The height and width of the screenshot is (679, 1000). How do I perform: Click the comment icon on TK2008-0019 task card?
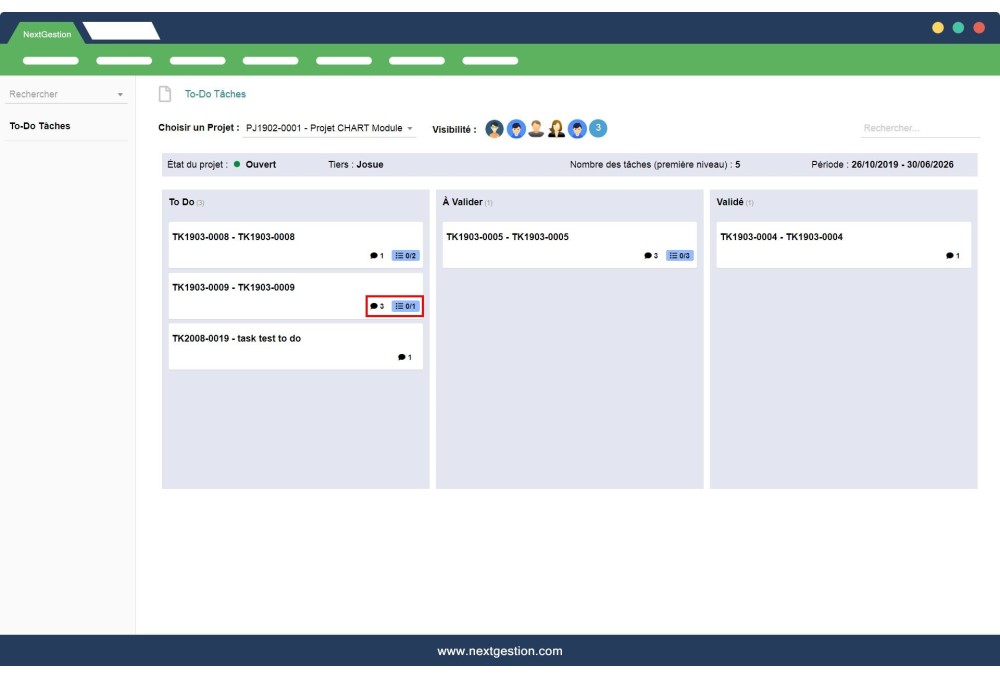tap(403, 356)
